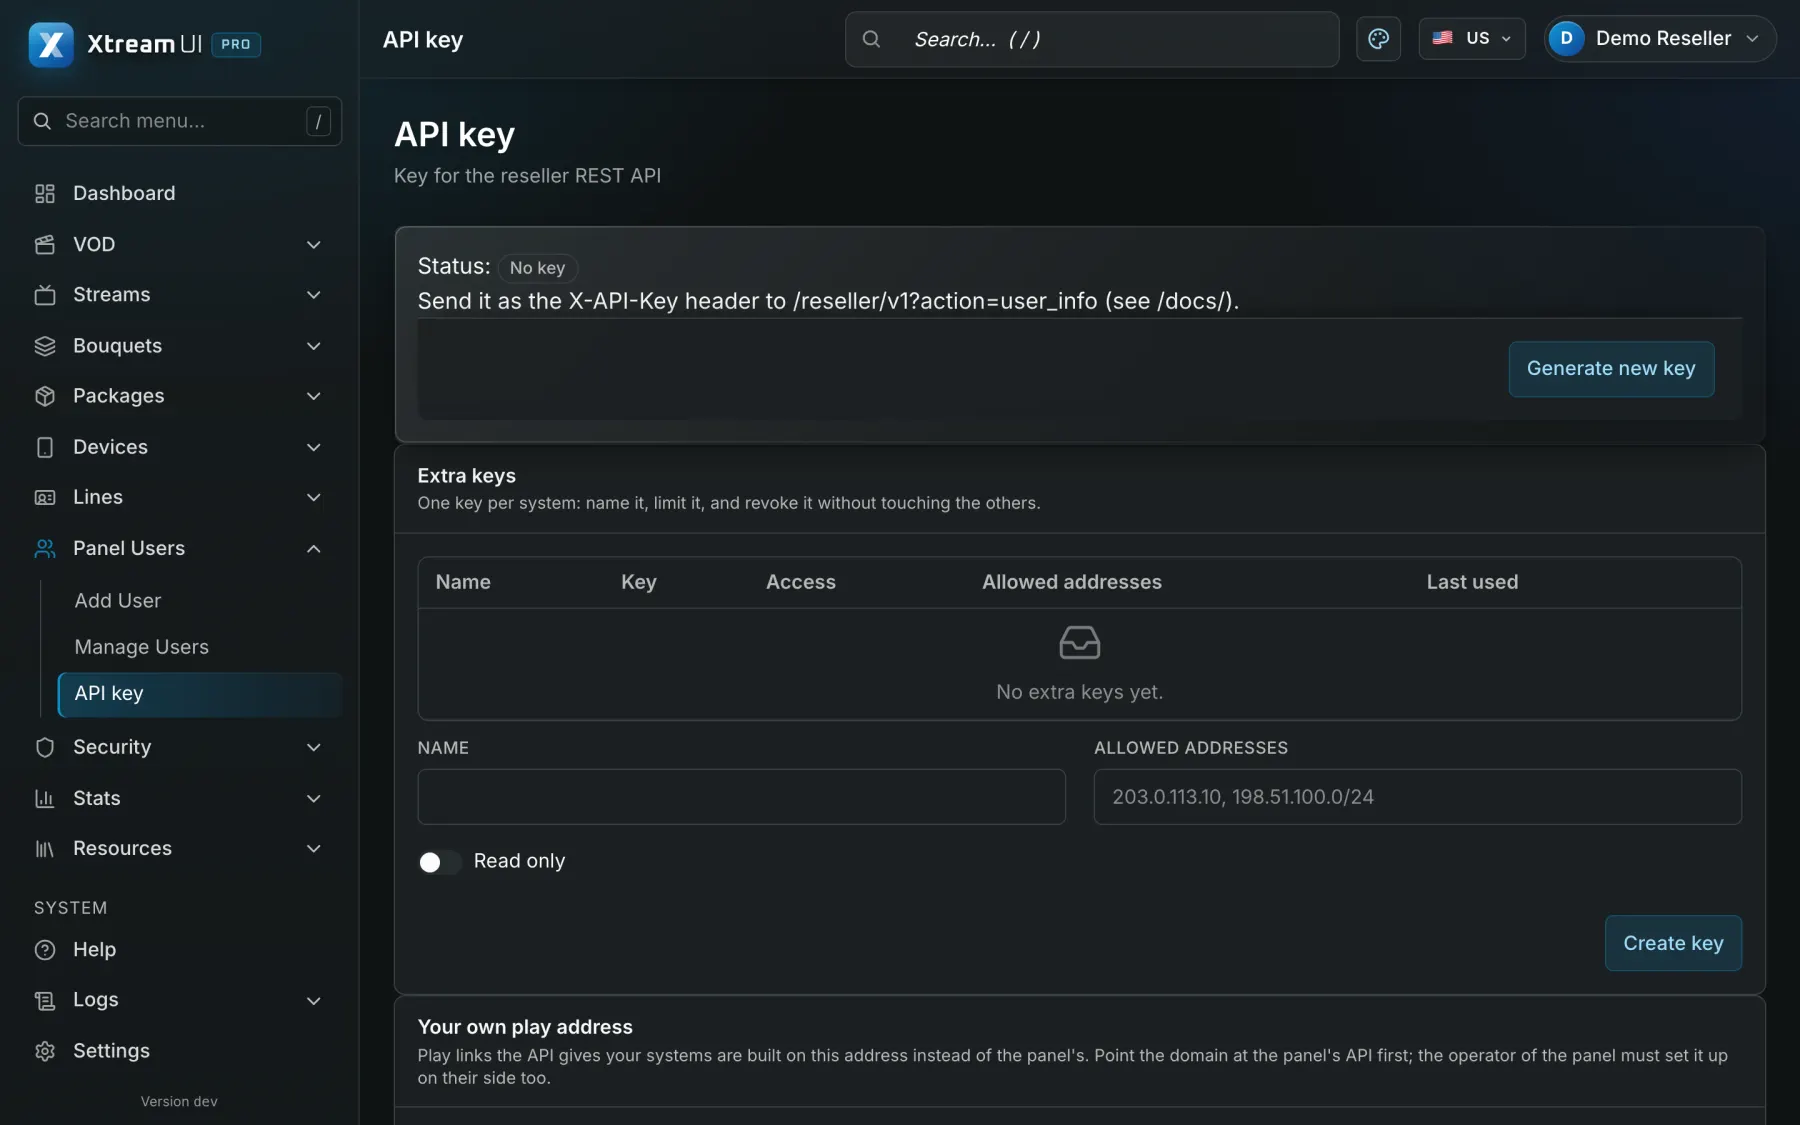Click the "No key" status badge
1800x1125 pixels.
click(538, 268)
